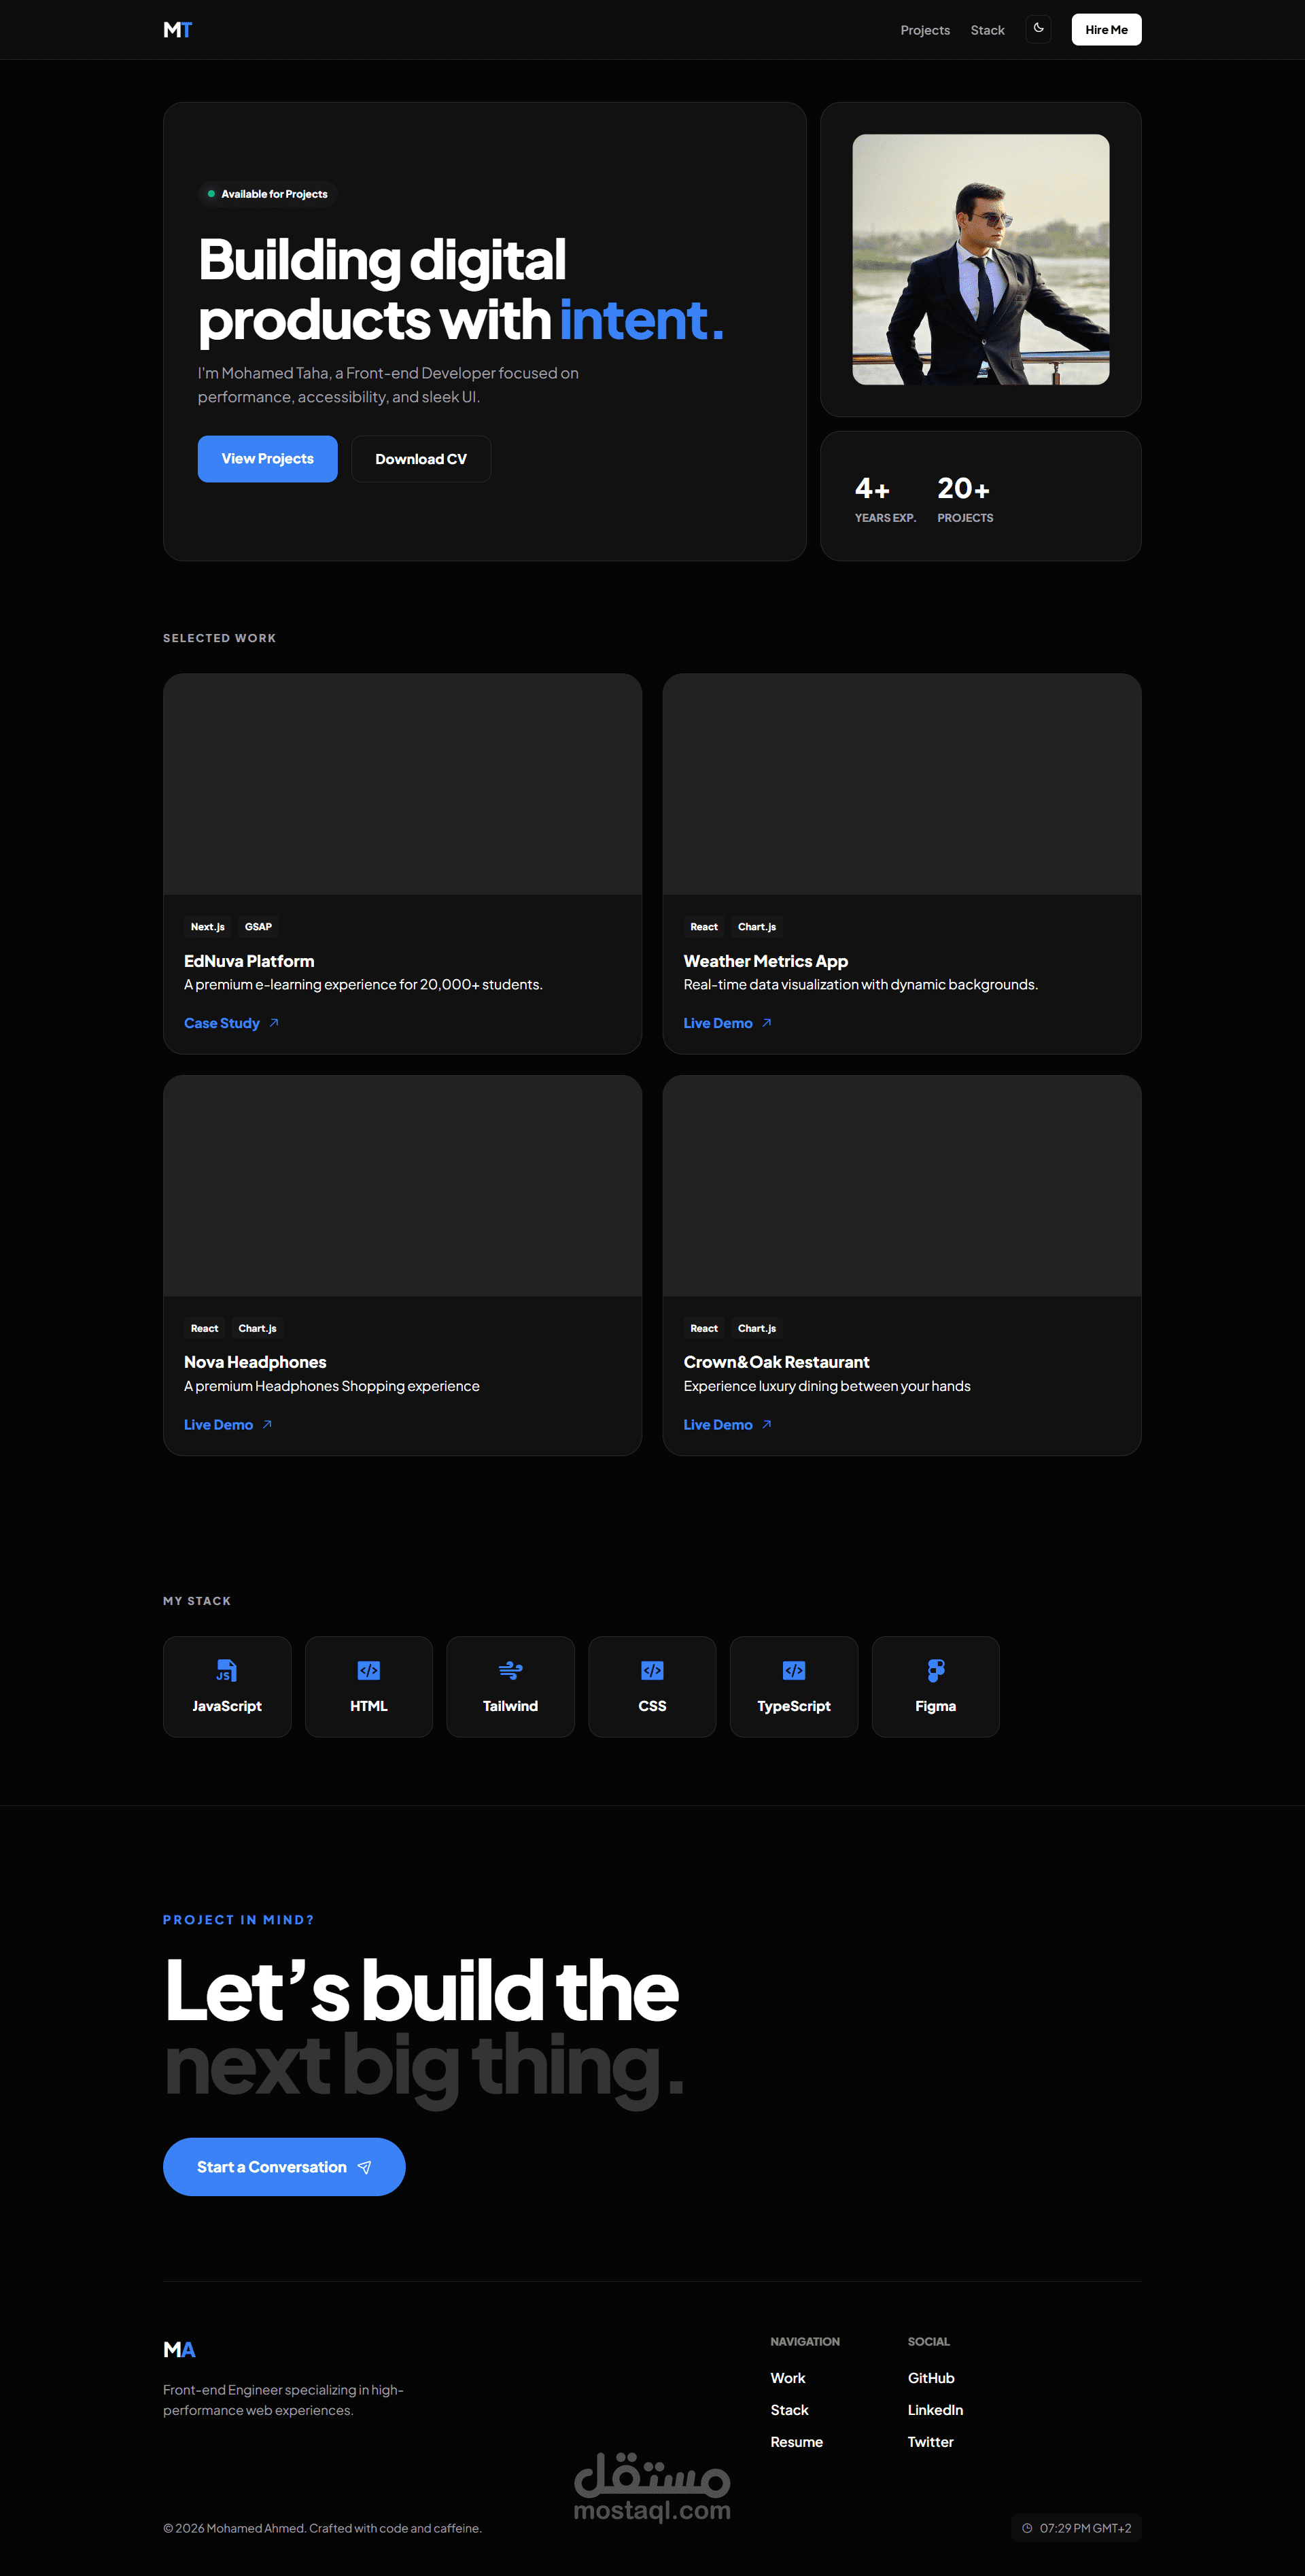Image resolution: width=1305 pixels, height=2576 pixels.
Task: Click the 4+ years experience stat
Action: pyautogui.click(x=884, y=500)
